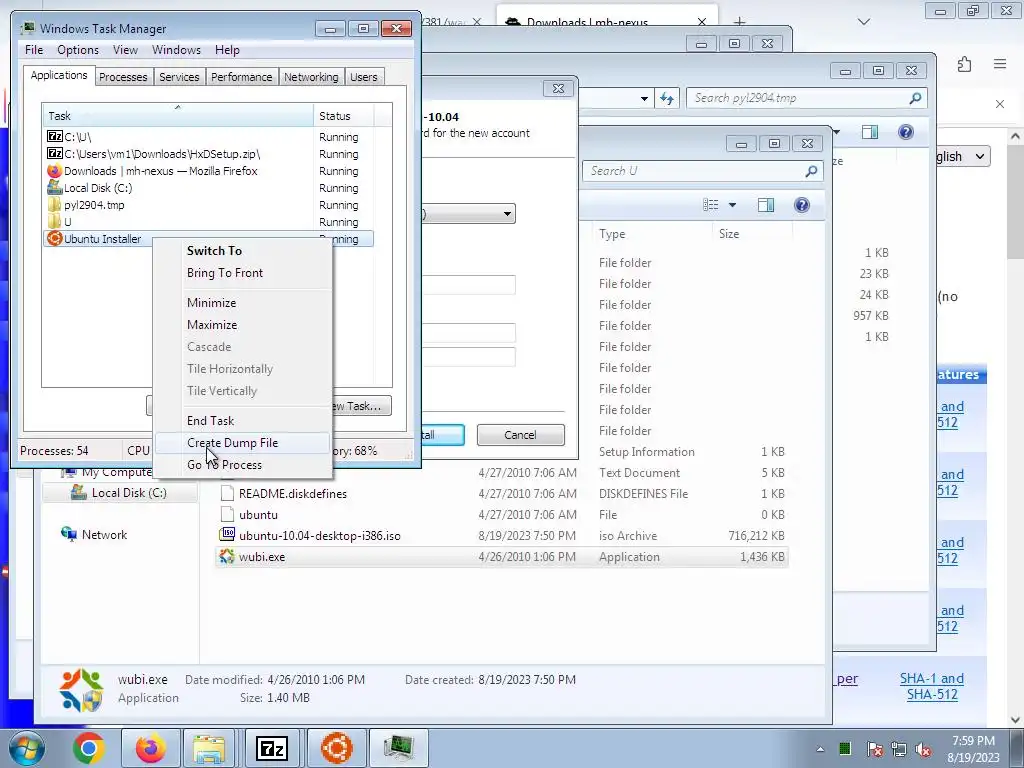The image size is (1024, 768).
Task: Open help in pyl2904.tmp window
Action: [x=906, y=132]
